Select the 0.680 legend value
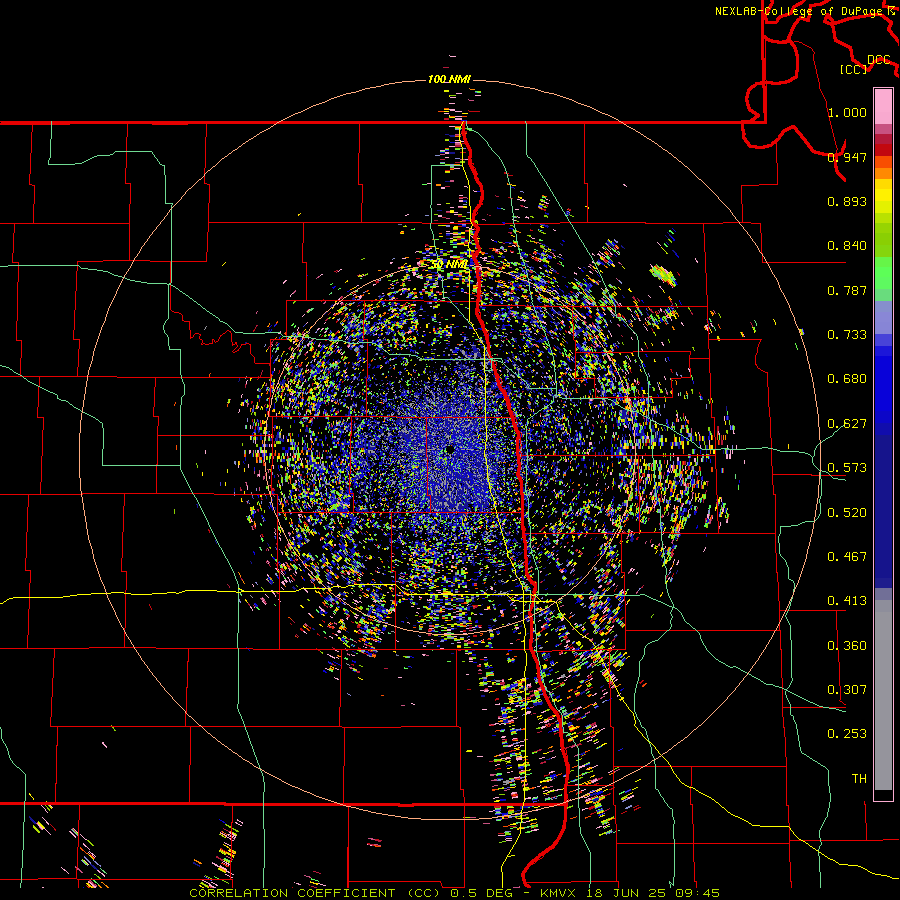 (847, 379)
